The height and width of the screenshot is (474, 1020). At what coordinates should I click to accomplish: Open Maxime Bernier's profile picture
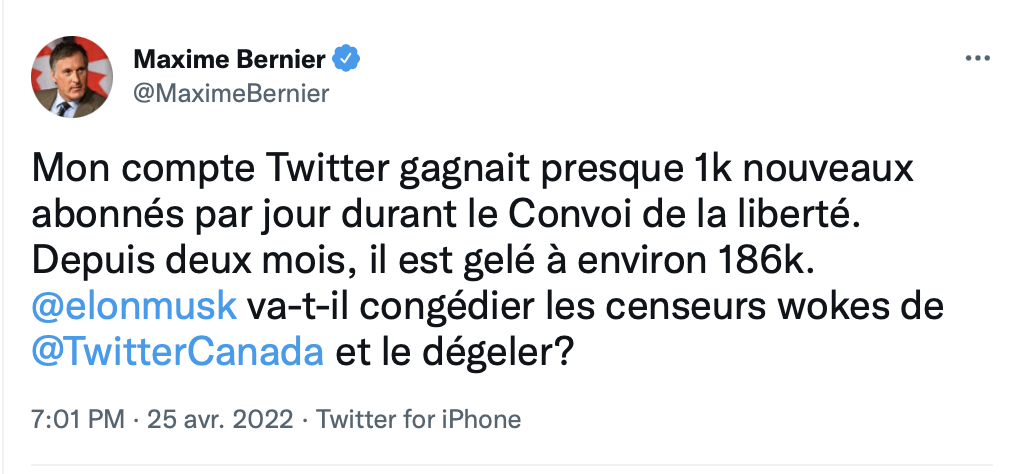point(72,77)
